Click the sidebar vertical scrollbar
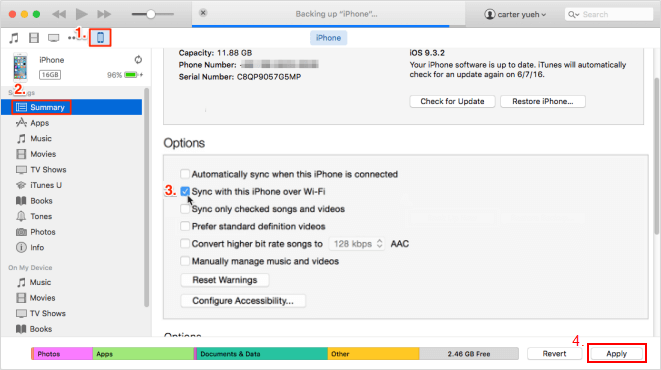The width and height of the screenshot is (661, 370). click(146, 197)
